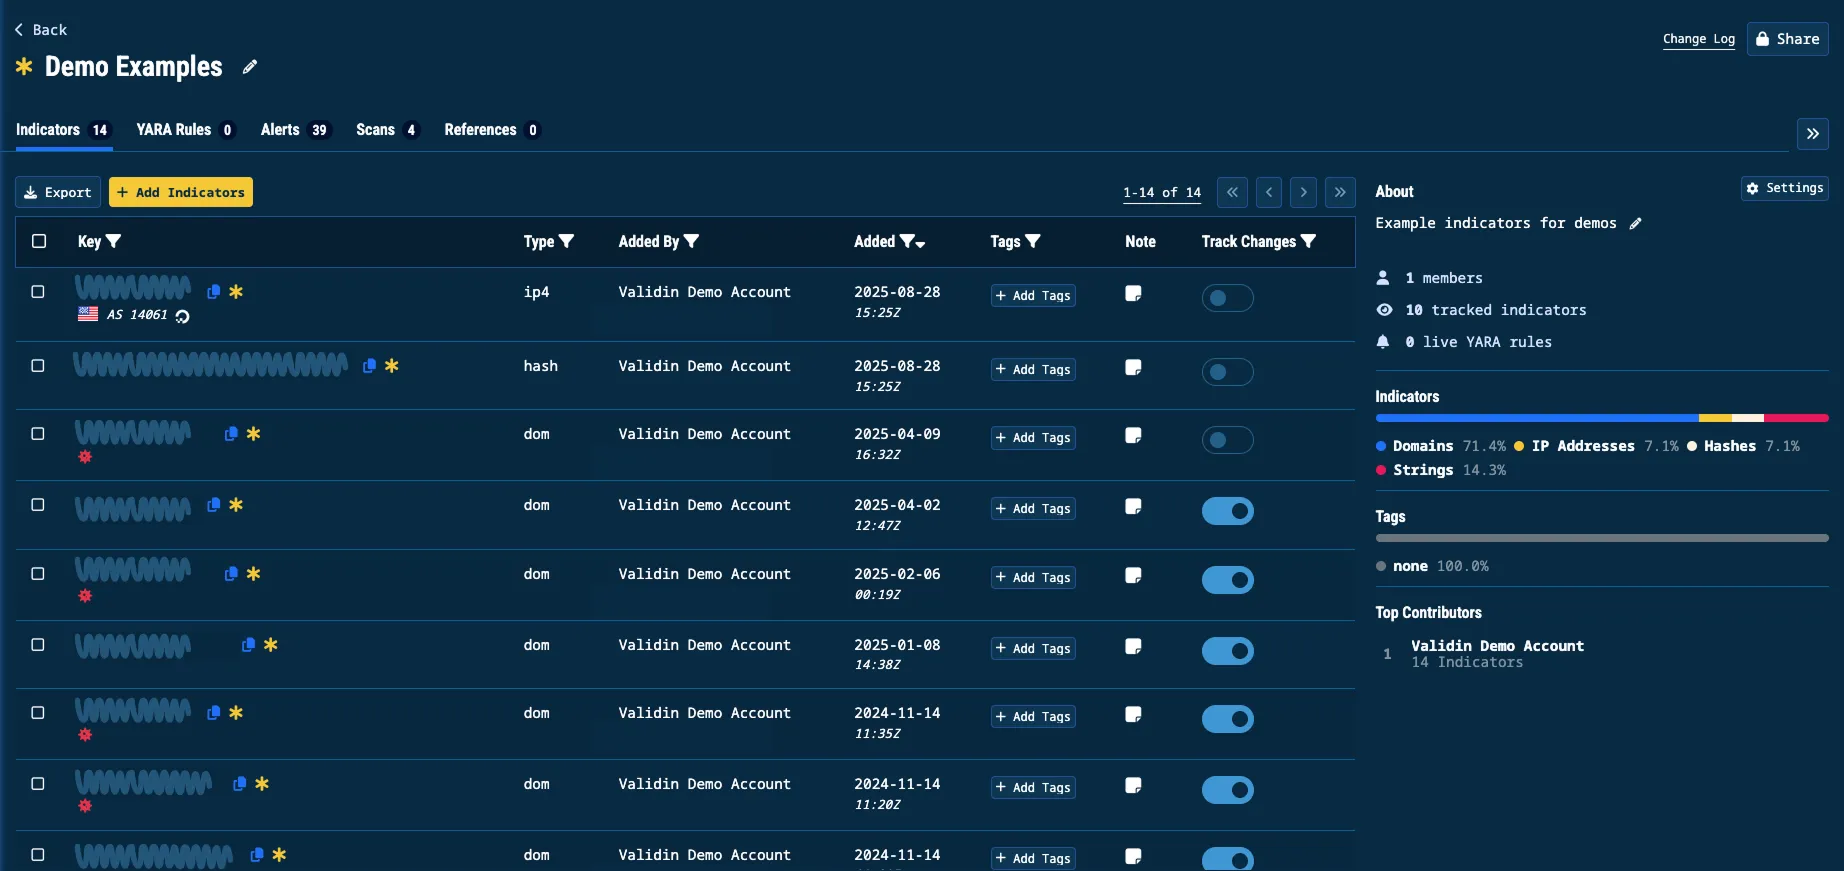Click the pencil icon beside Demo Examples title

(250, 67)
